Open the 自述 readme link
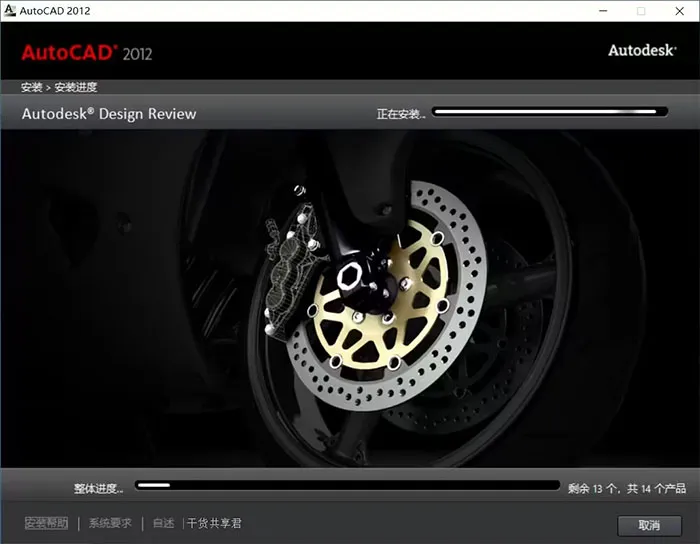This screenshot has width=700, height=544. click(x=163, y=523)
